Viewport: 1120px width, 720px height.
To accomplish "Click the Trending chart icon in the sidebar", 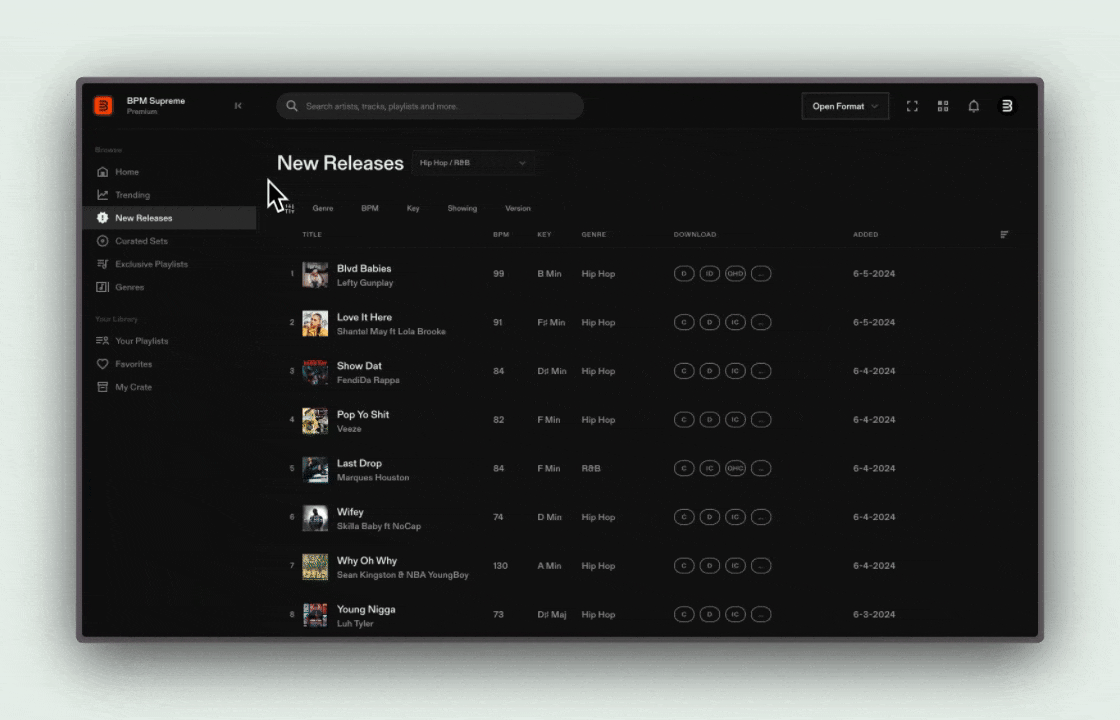I will (x=102, y=194).
